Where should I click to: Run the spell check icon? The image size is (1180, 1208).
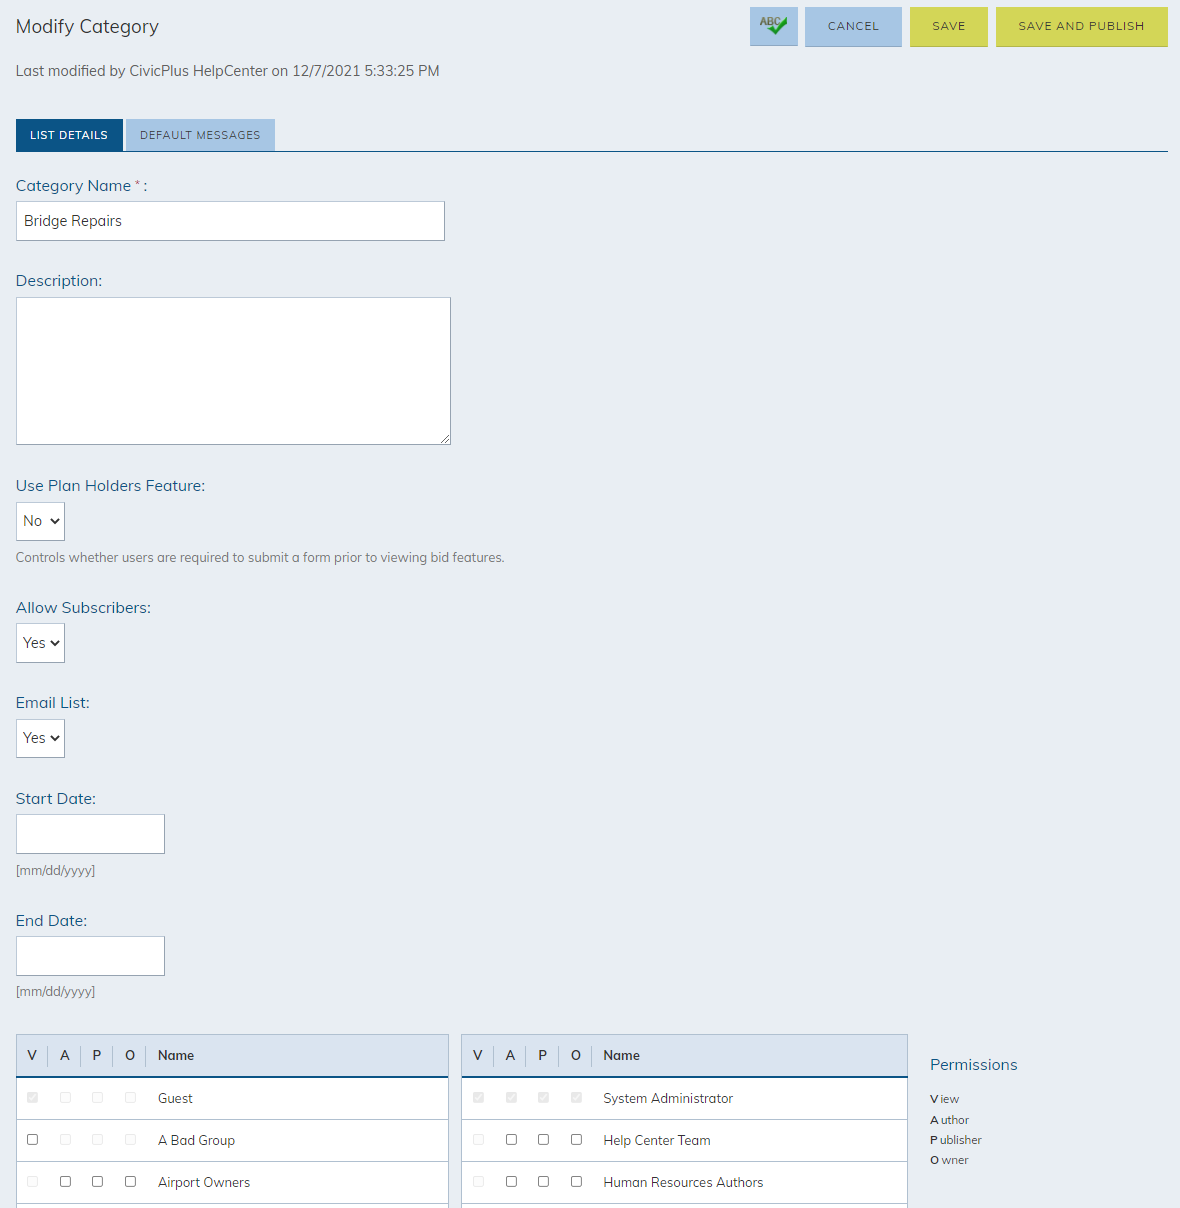coord(774,26)
